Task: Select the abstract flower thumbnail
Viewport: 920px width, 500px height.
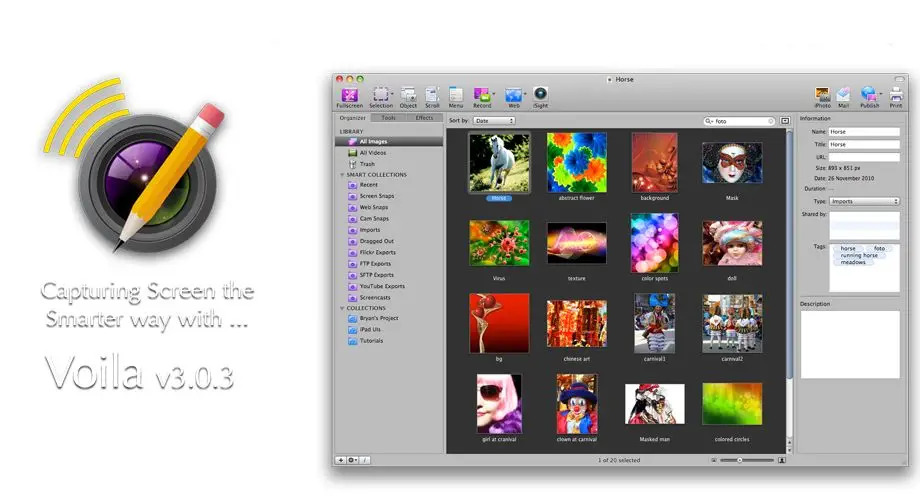Action: point(577,163)
